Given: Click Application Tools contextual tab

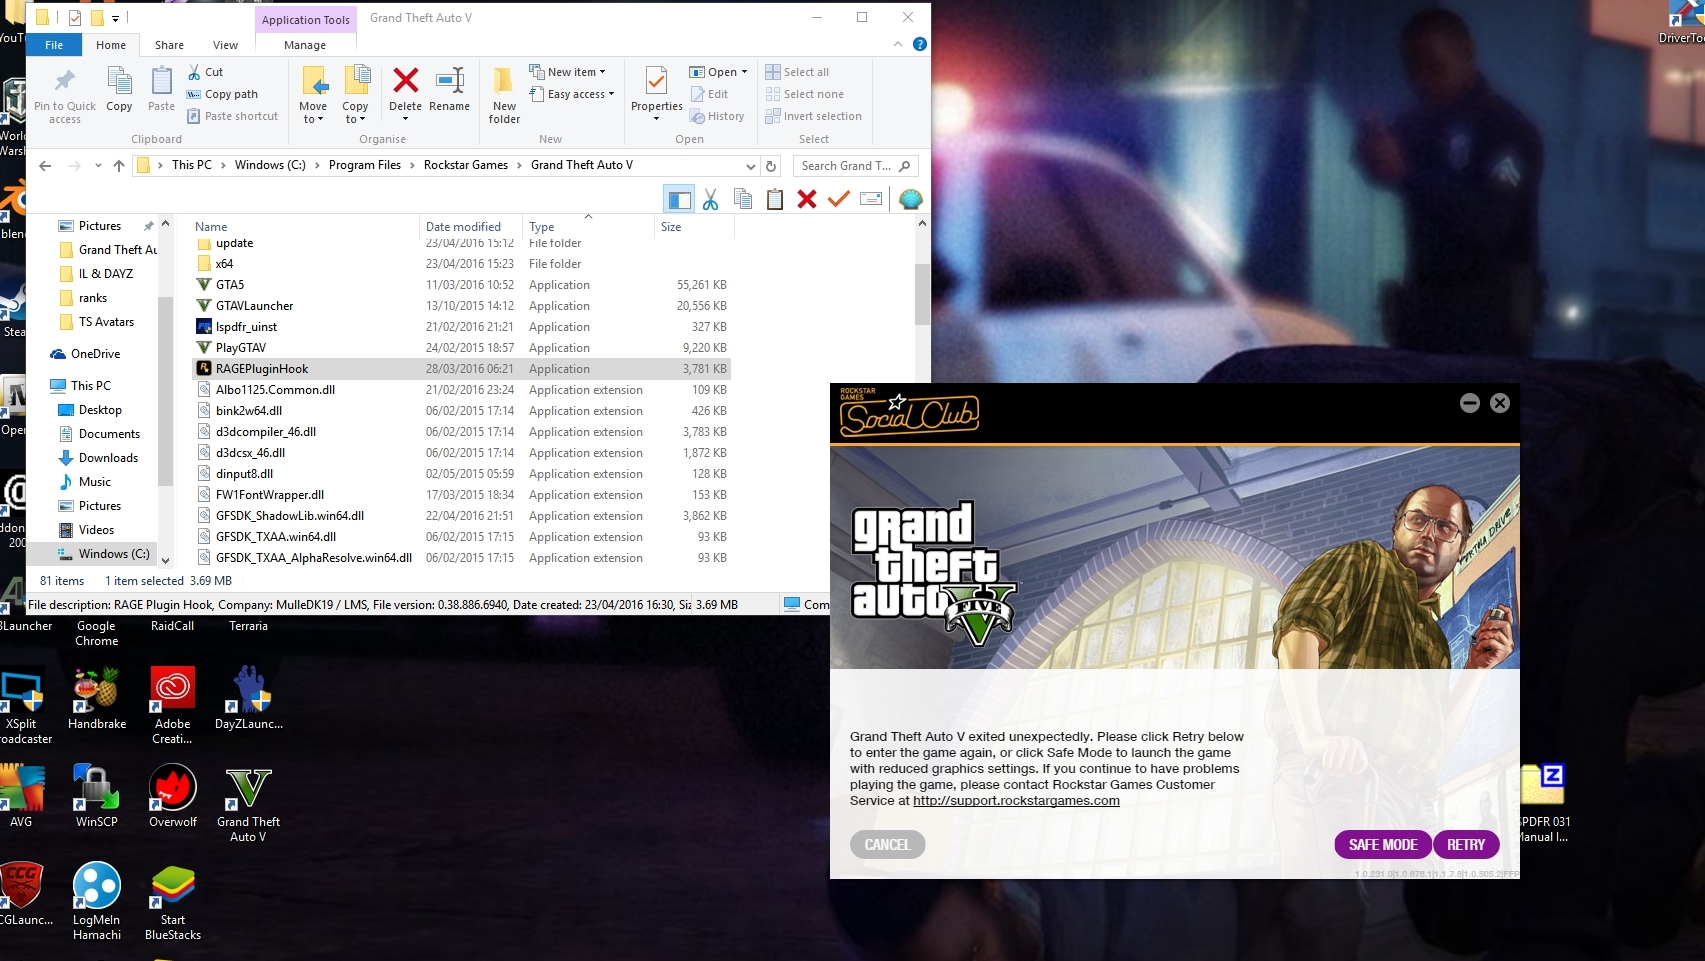Looking at the screenshot, I should point(305,19).
